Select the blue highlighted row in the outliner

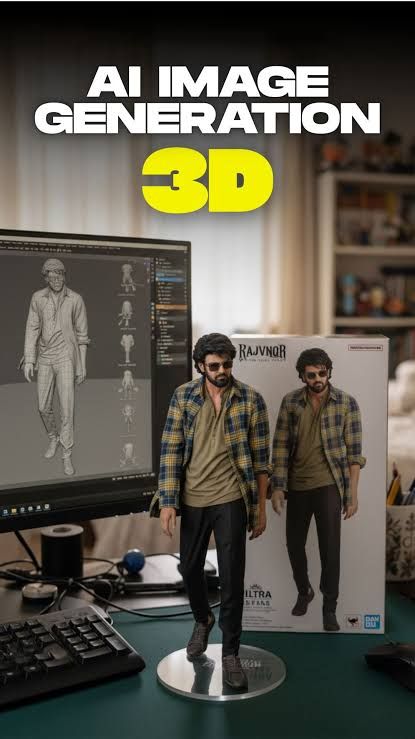[x=171, y=279]
